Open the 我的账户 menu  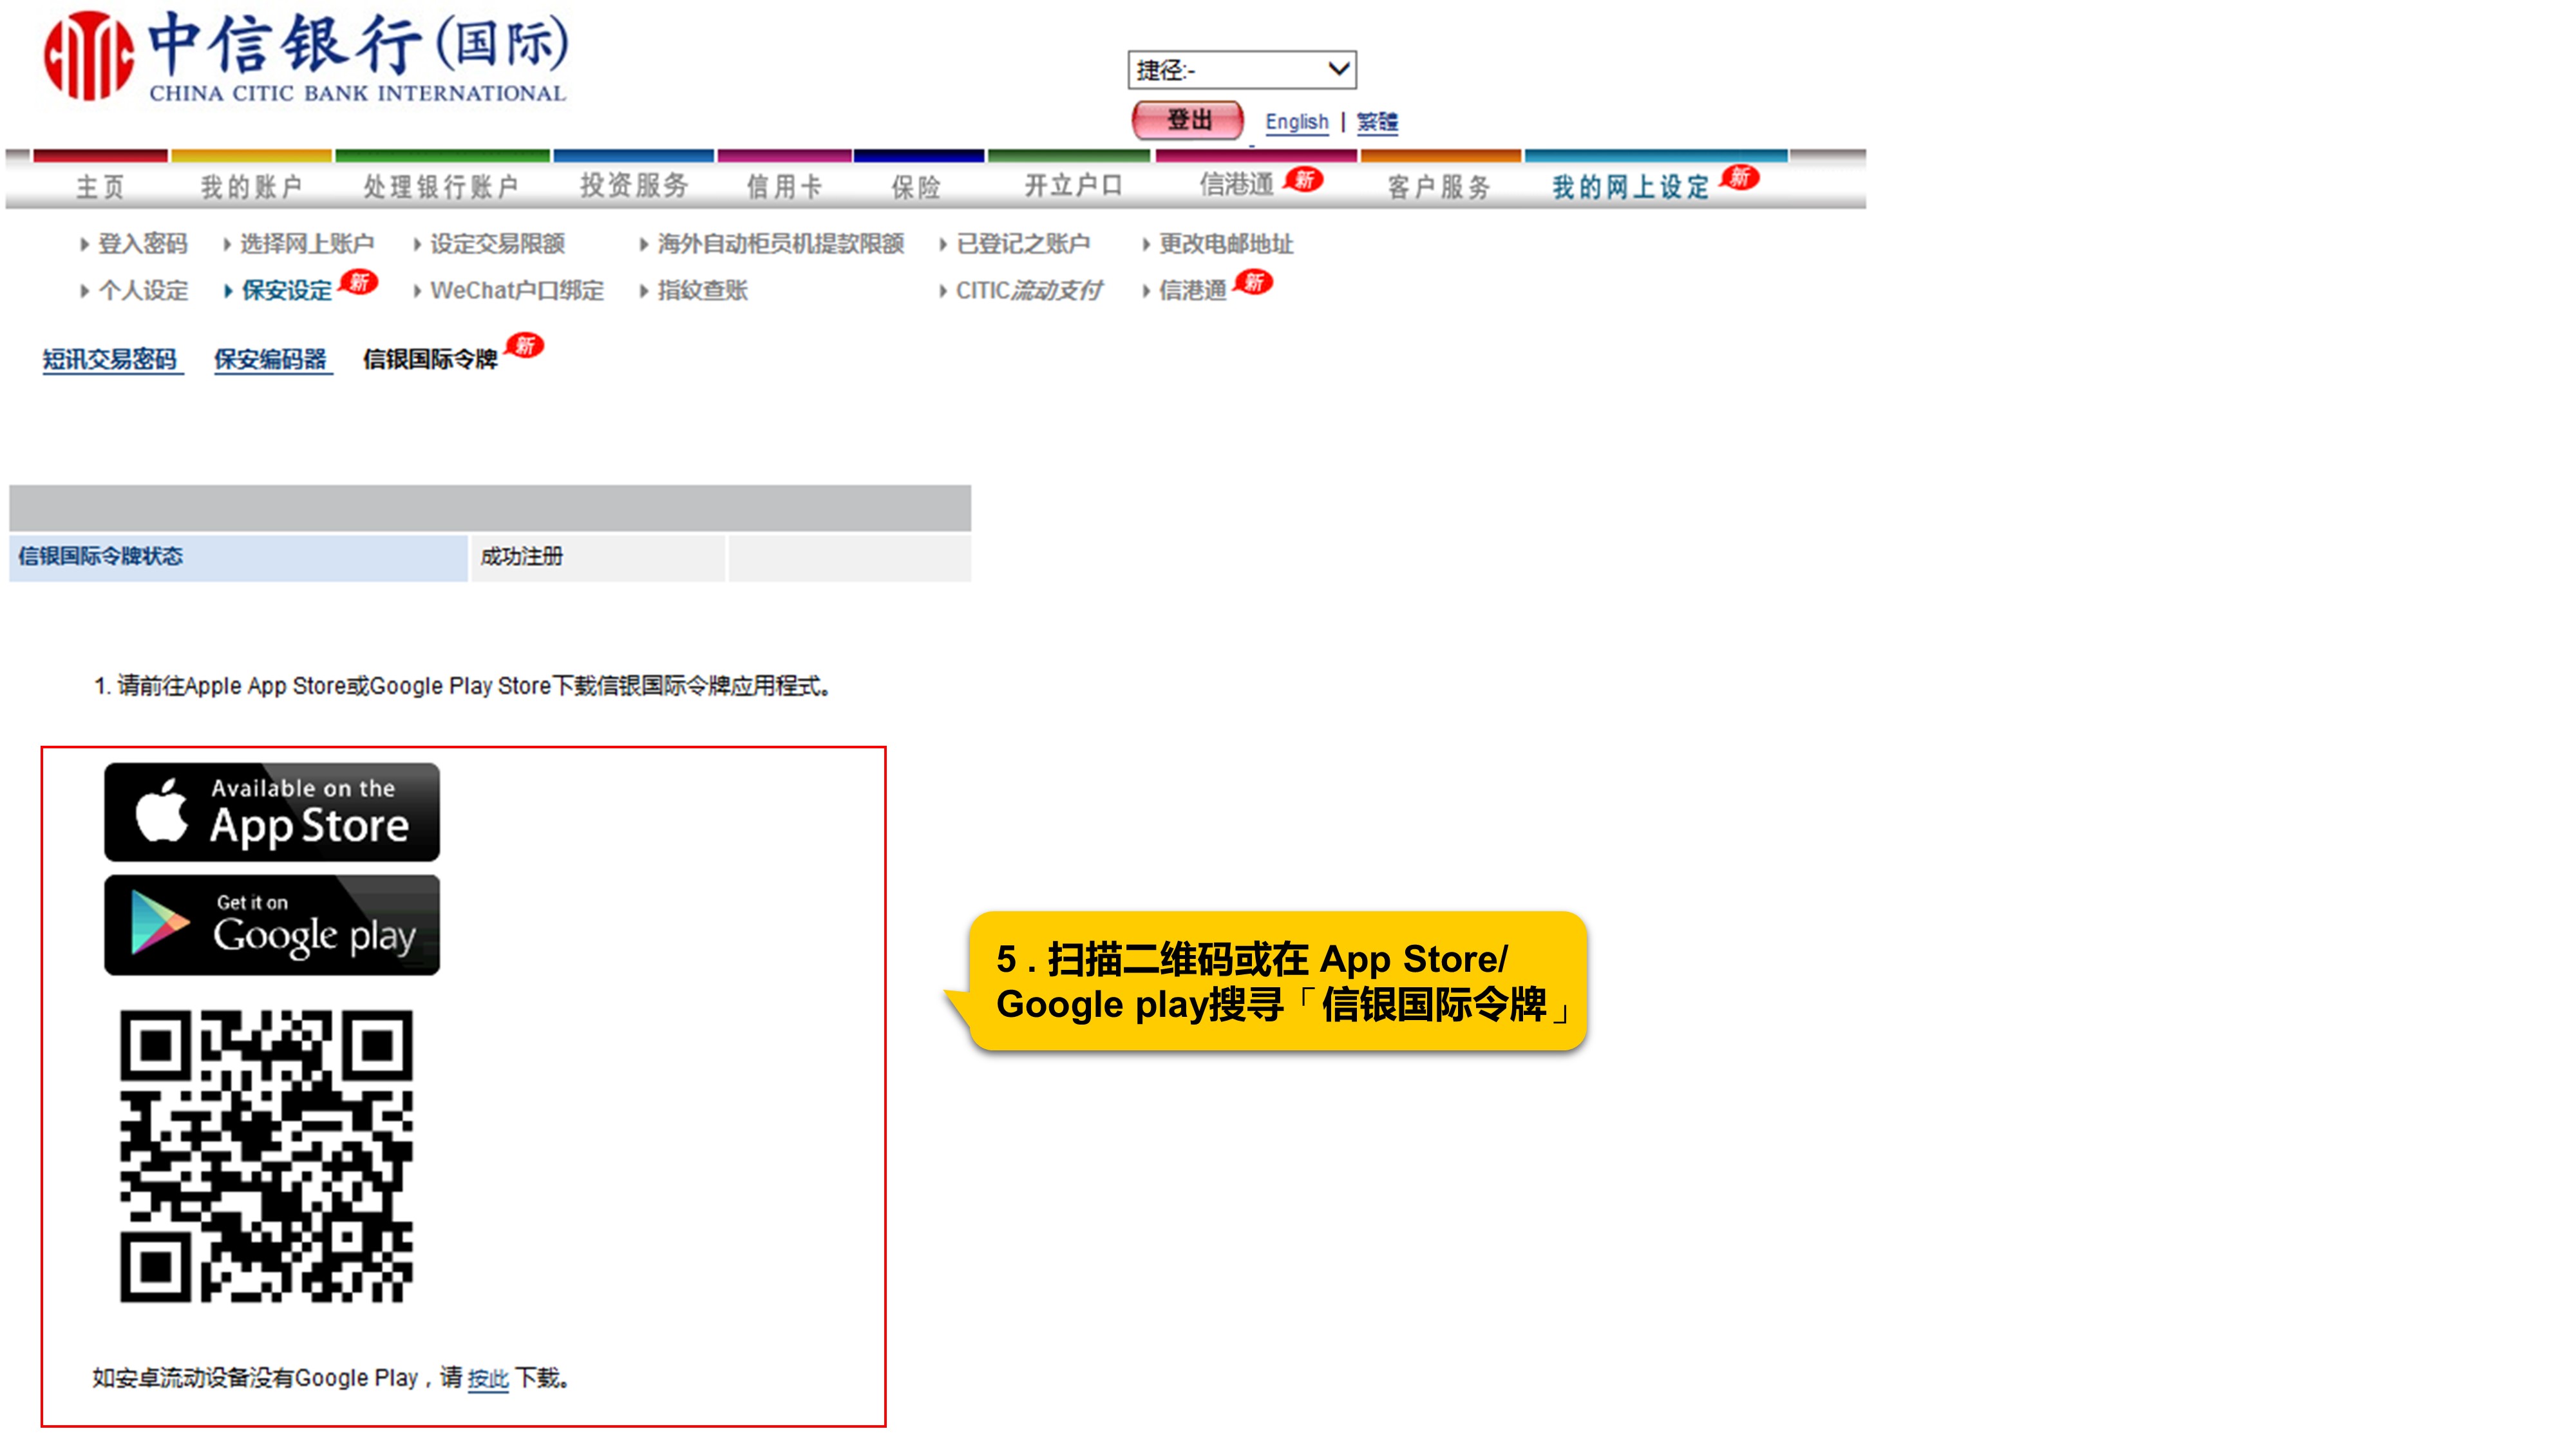251,187
